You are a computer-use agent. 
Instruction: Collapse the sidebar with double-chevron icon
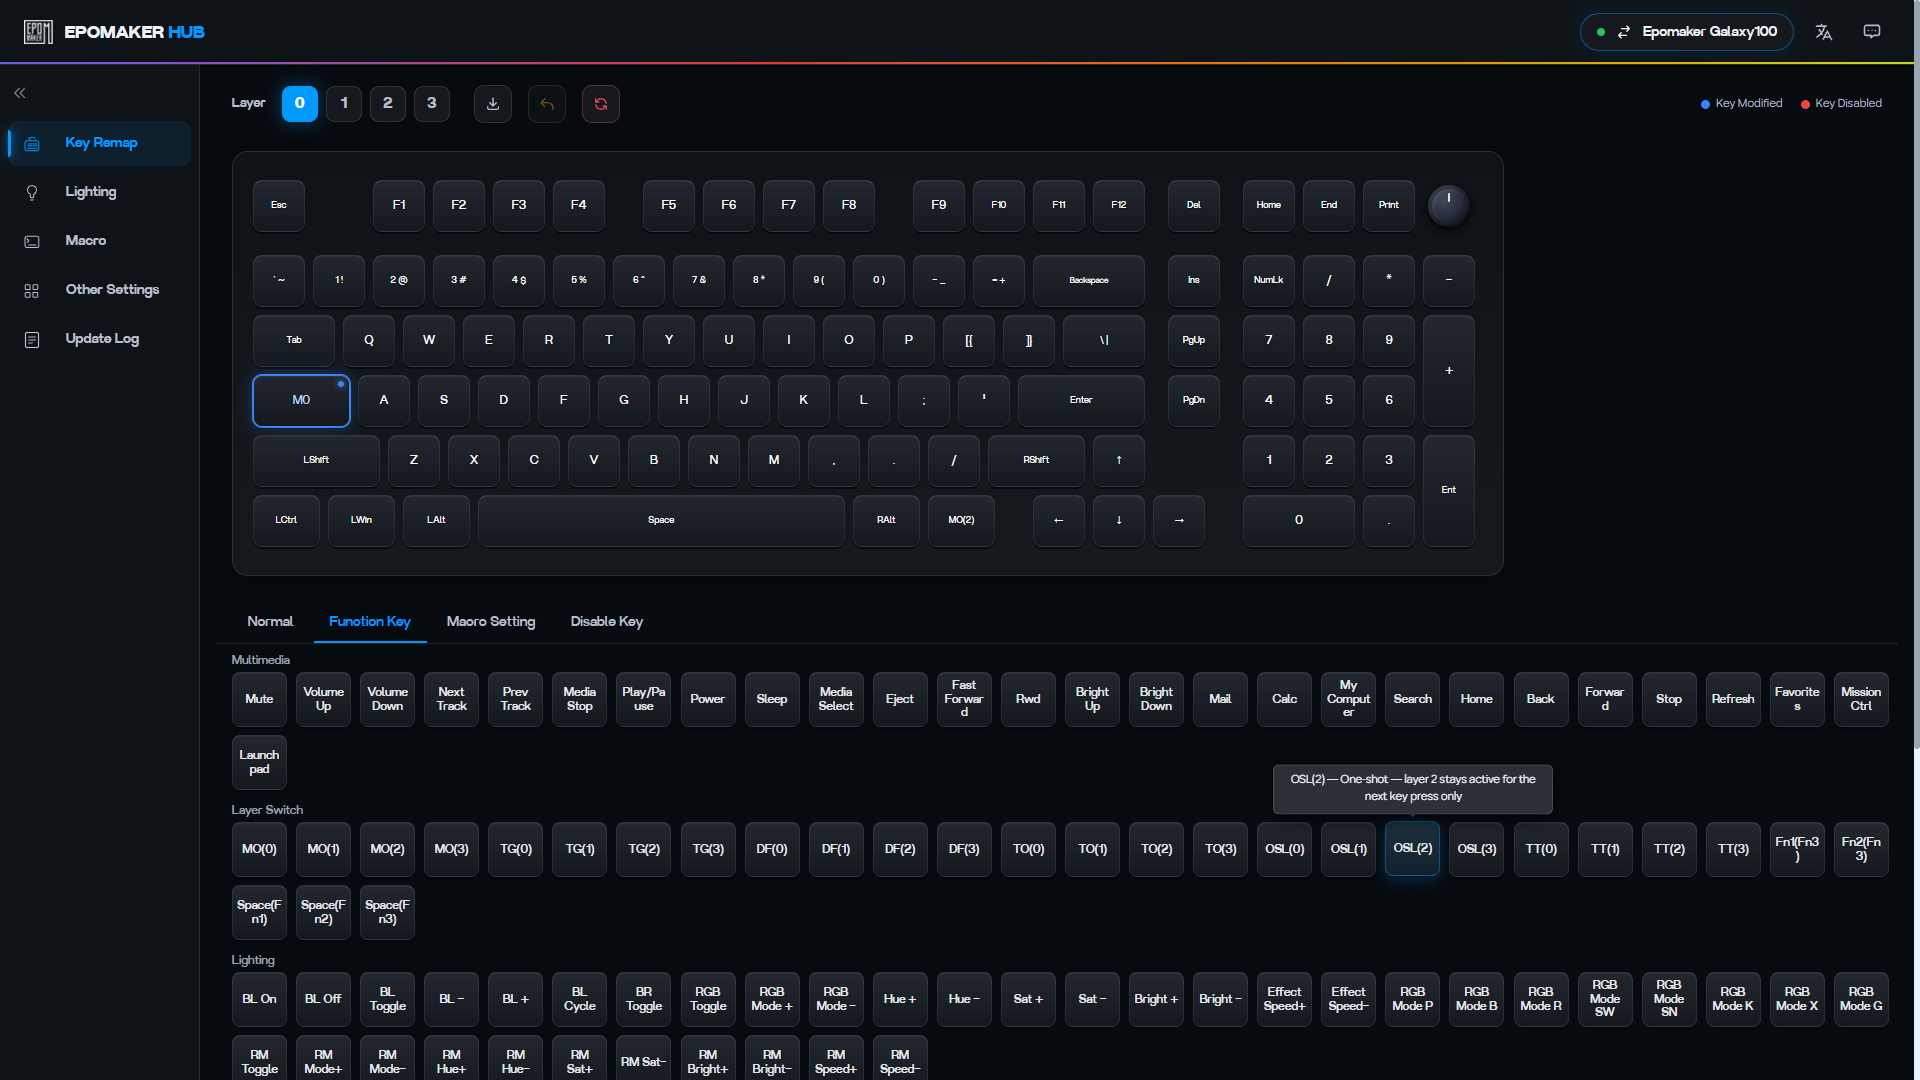20,93
